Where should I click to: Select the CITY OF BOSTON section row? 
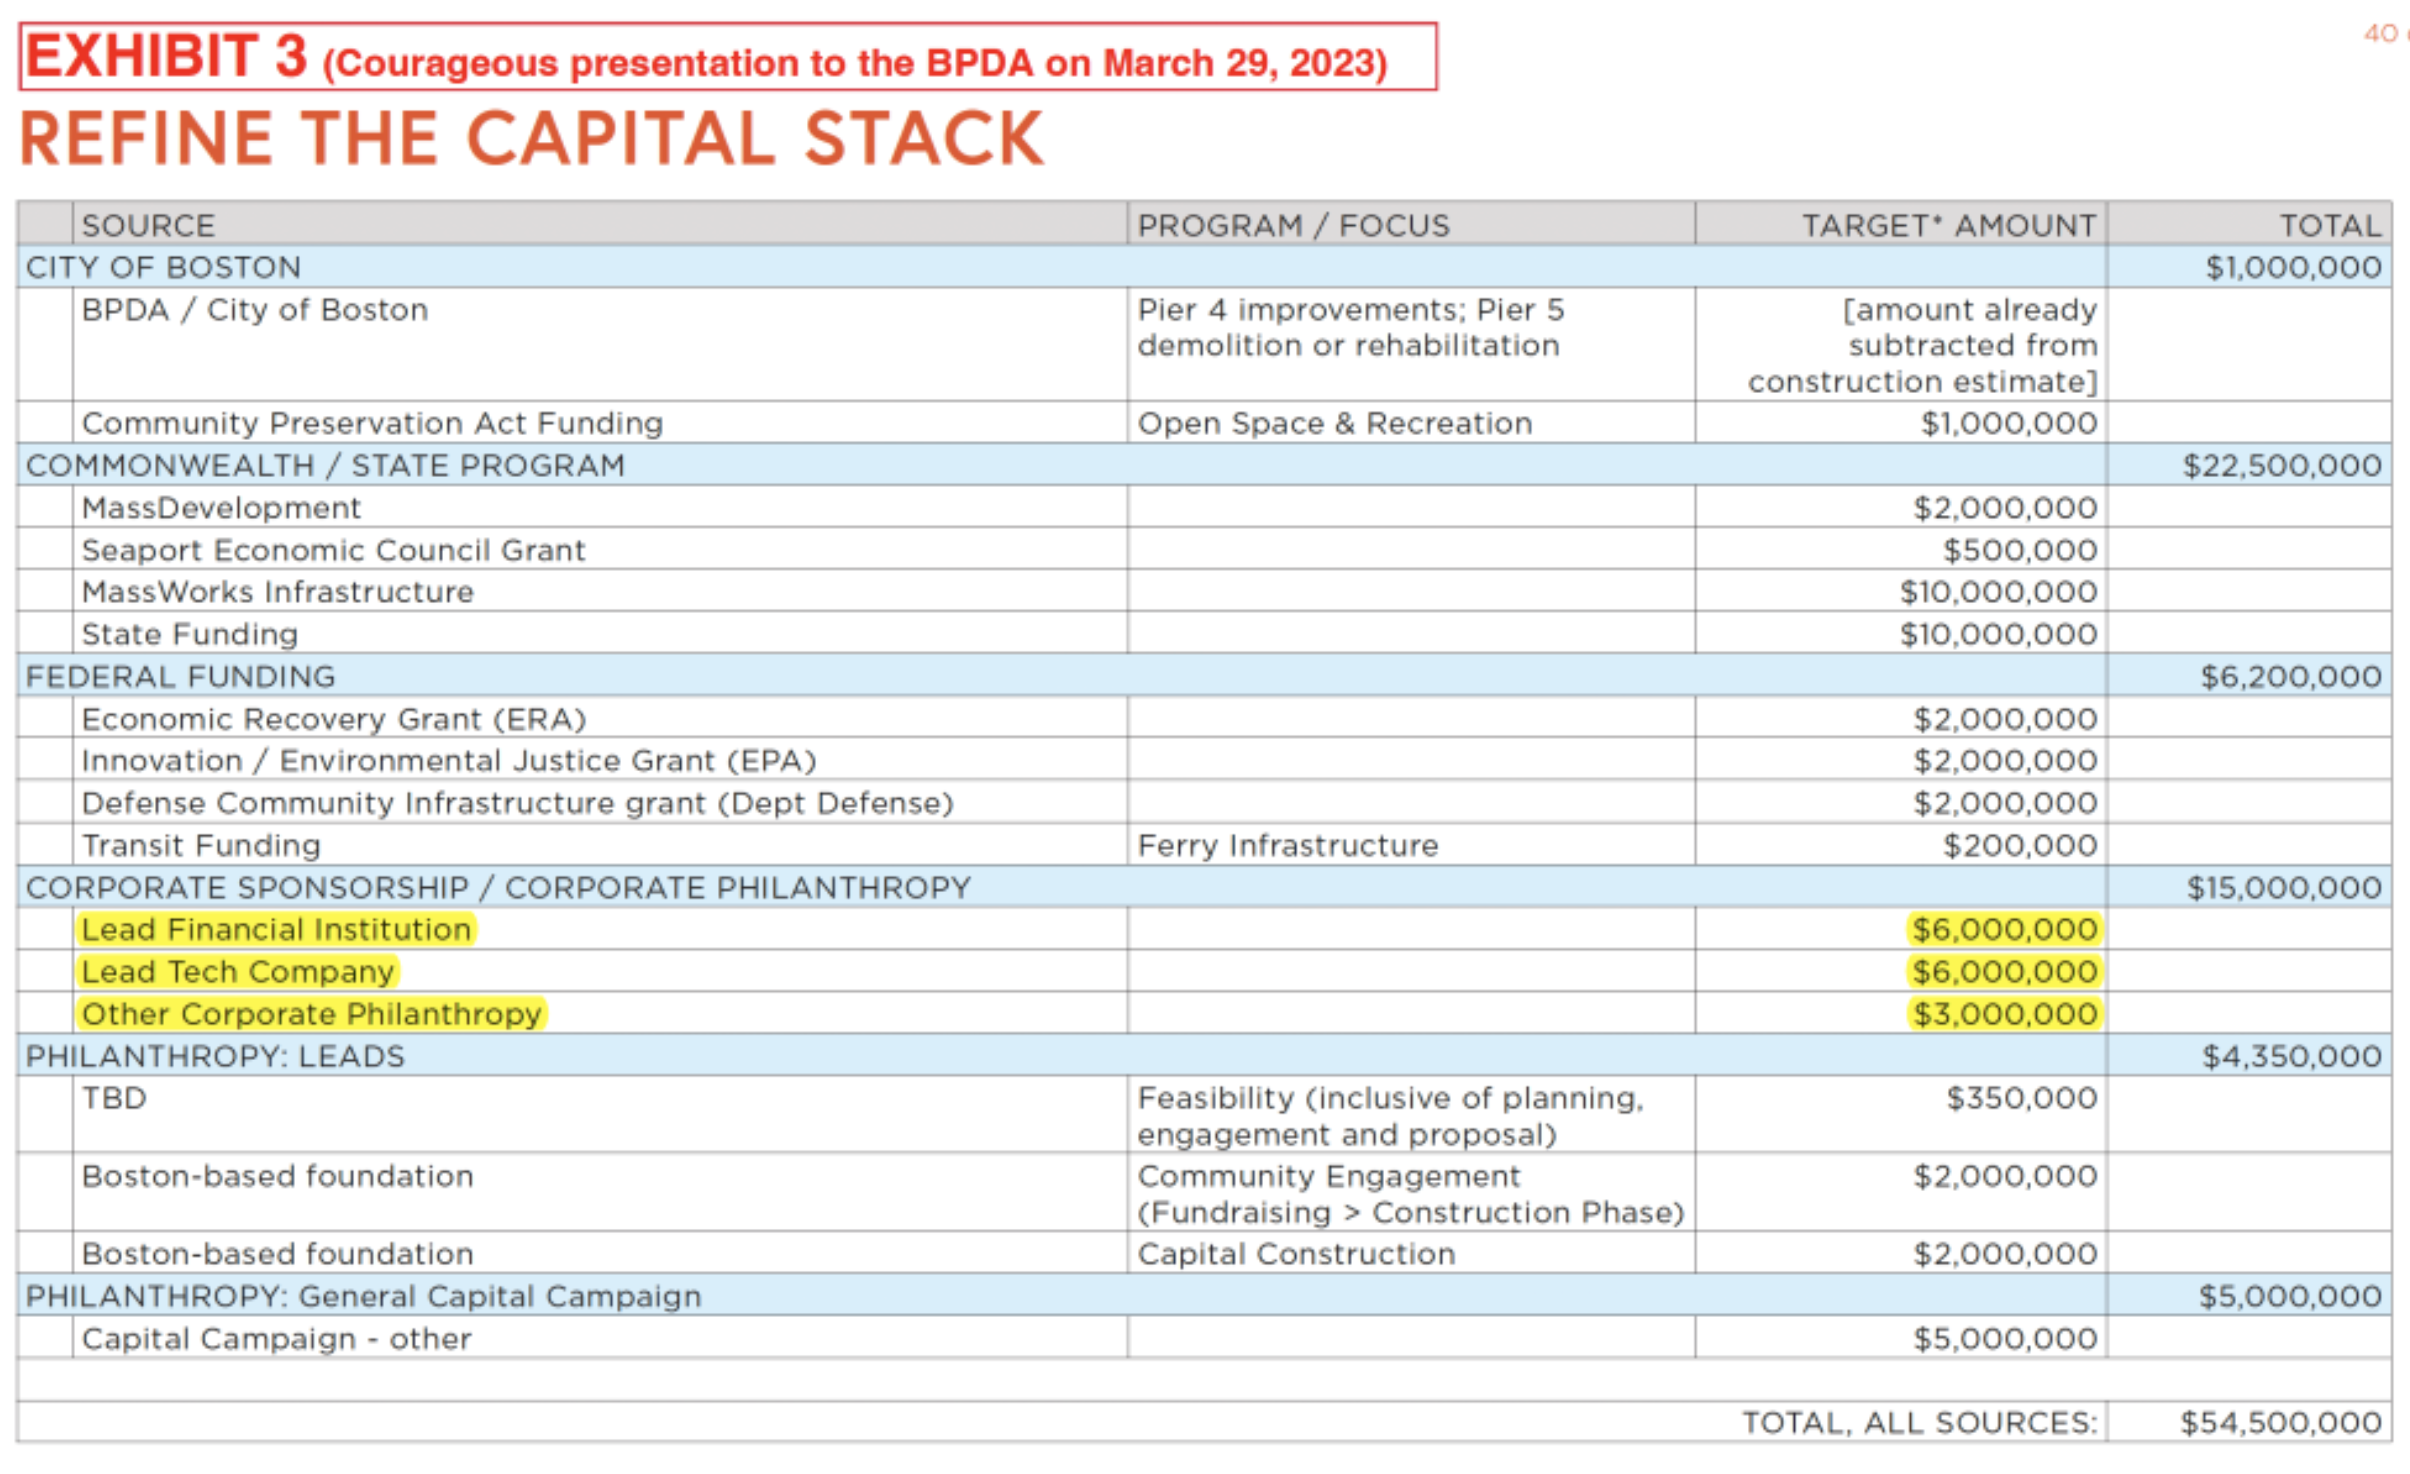tap(164, 267)
